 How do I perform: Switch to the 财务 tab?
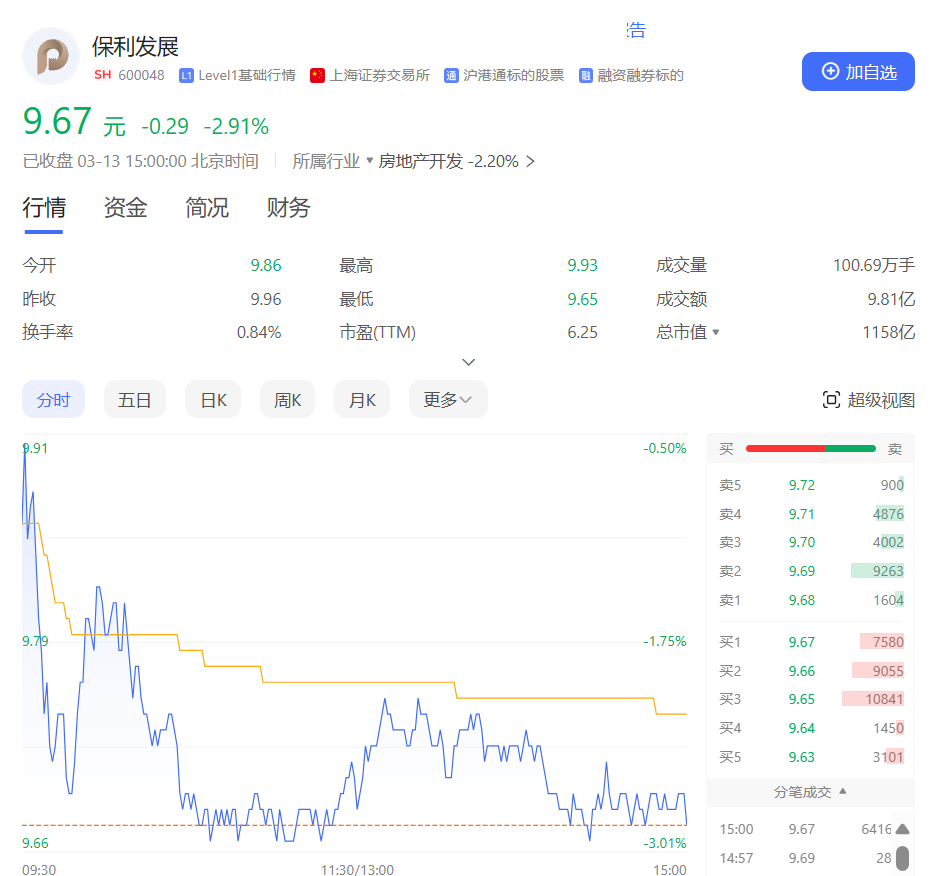point(288,208)
